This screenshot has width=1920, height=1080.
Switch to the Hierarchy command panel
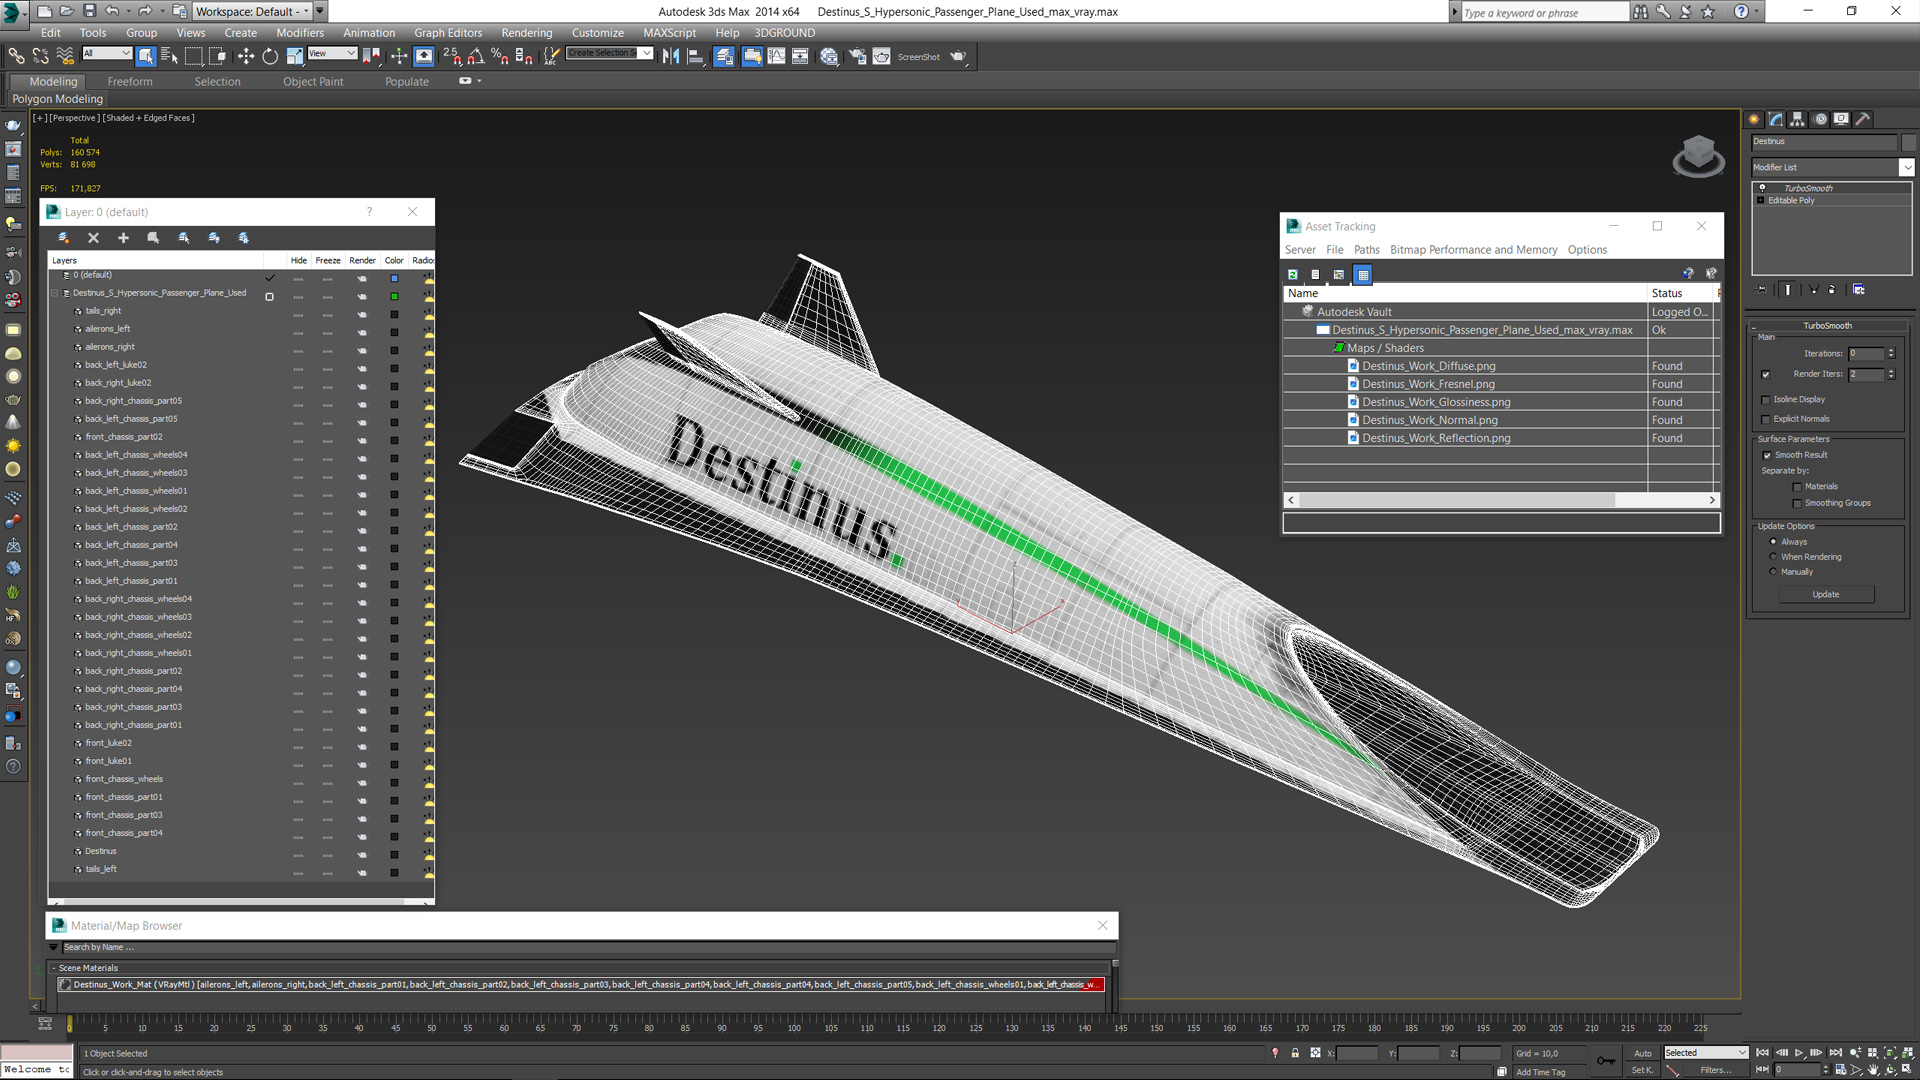click(1798, 119)
